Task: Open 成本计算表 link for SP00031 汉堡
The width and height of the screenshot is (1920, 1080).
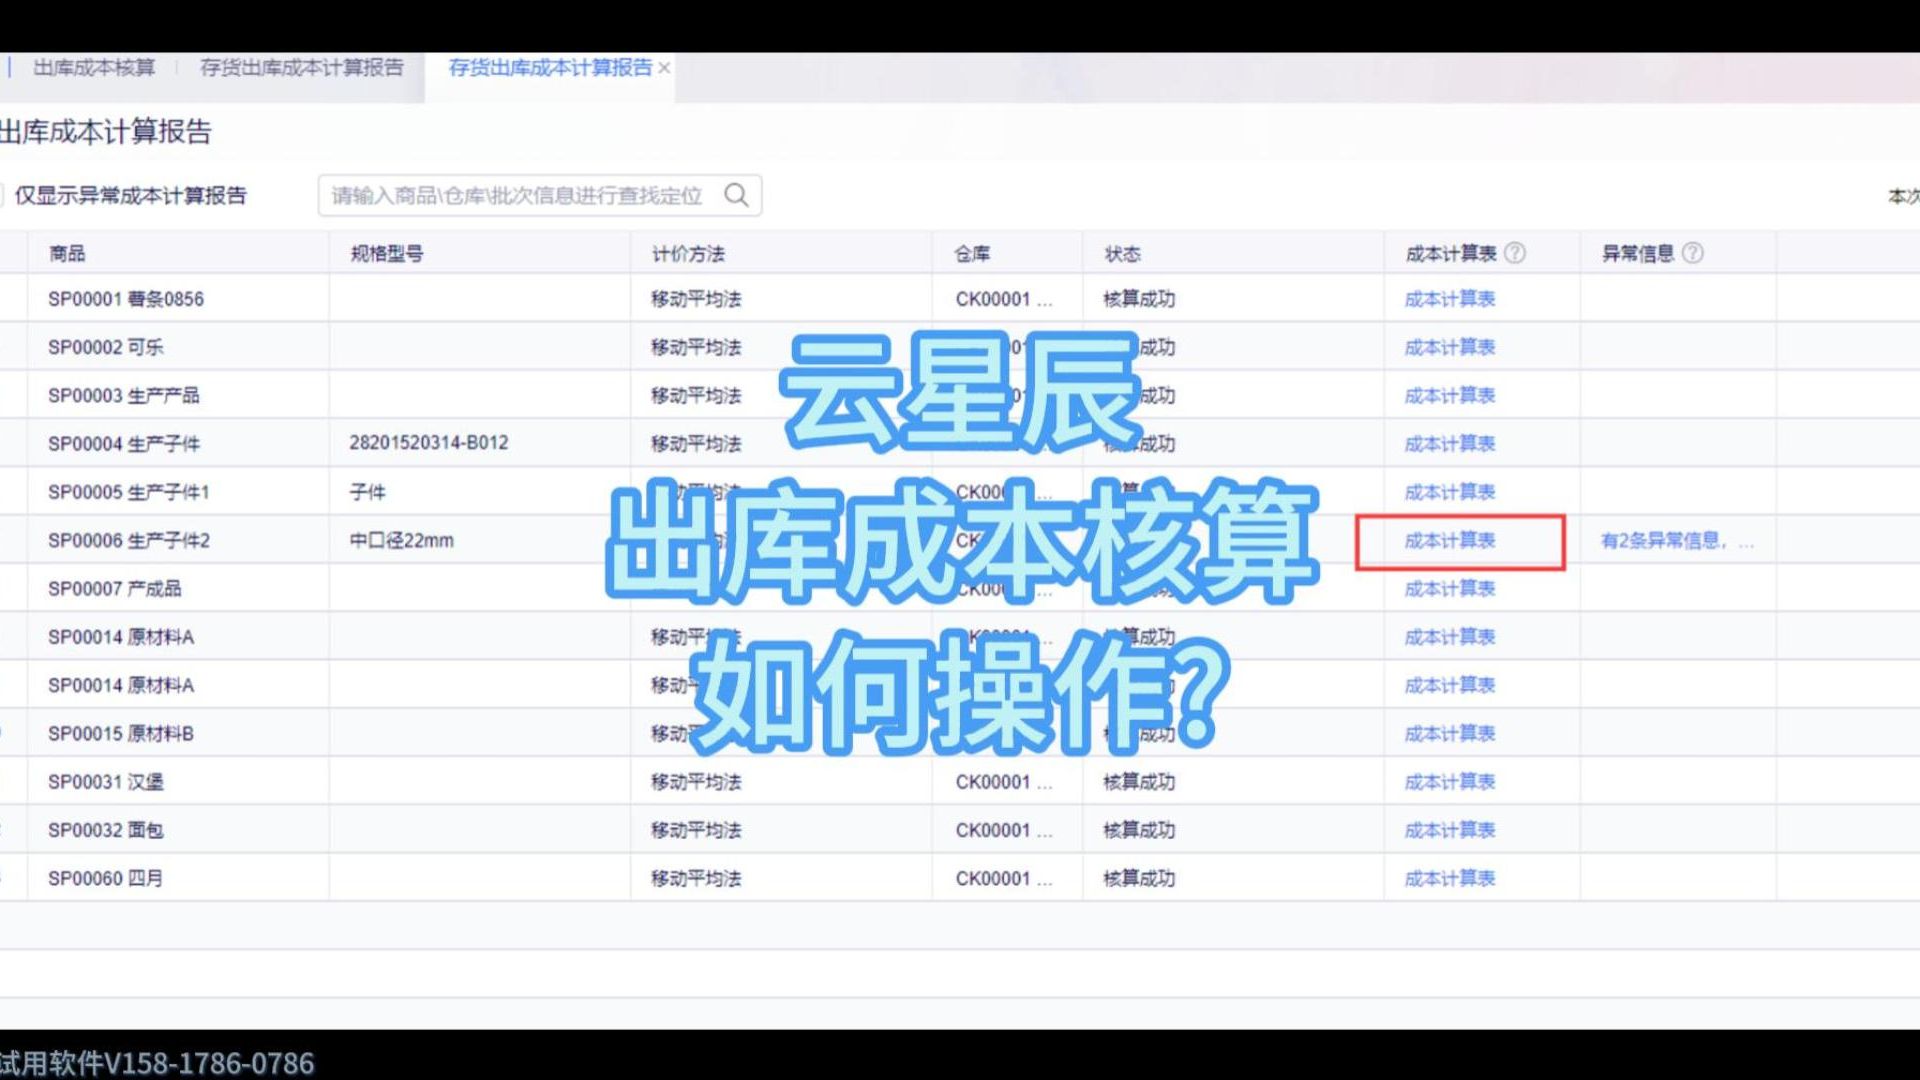Action: pyautogui.click(x=1449, y=782)
